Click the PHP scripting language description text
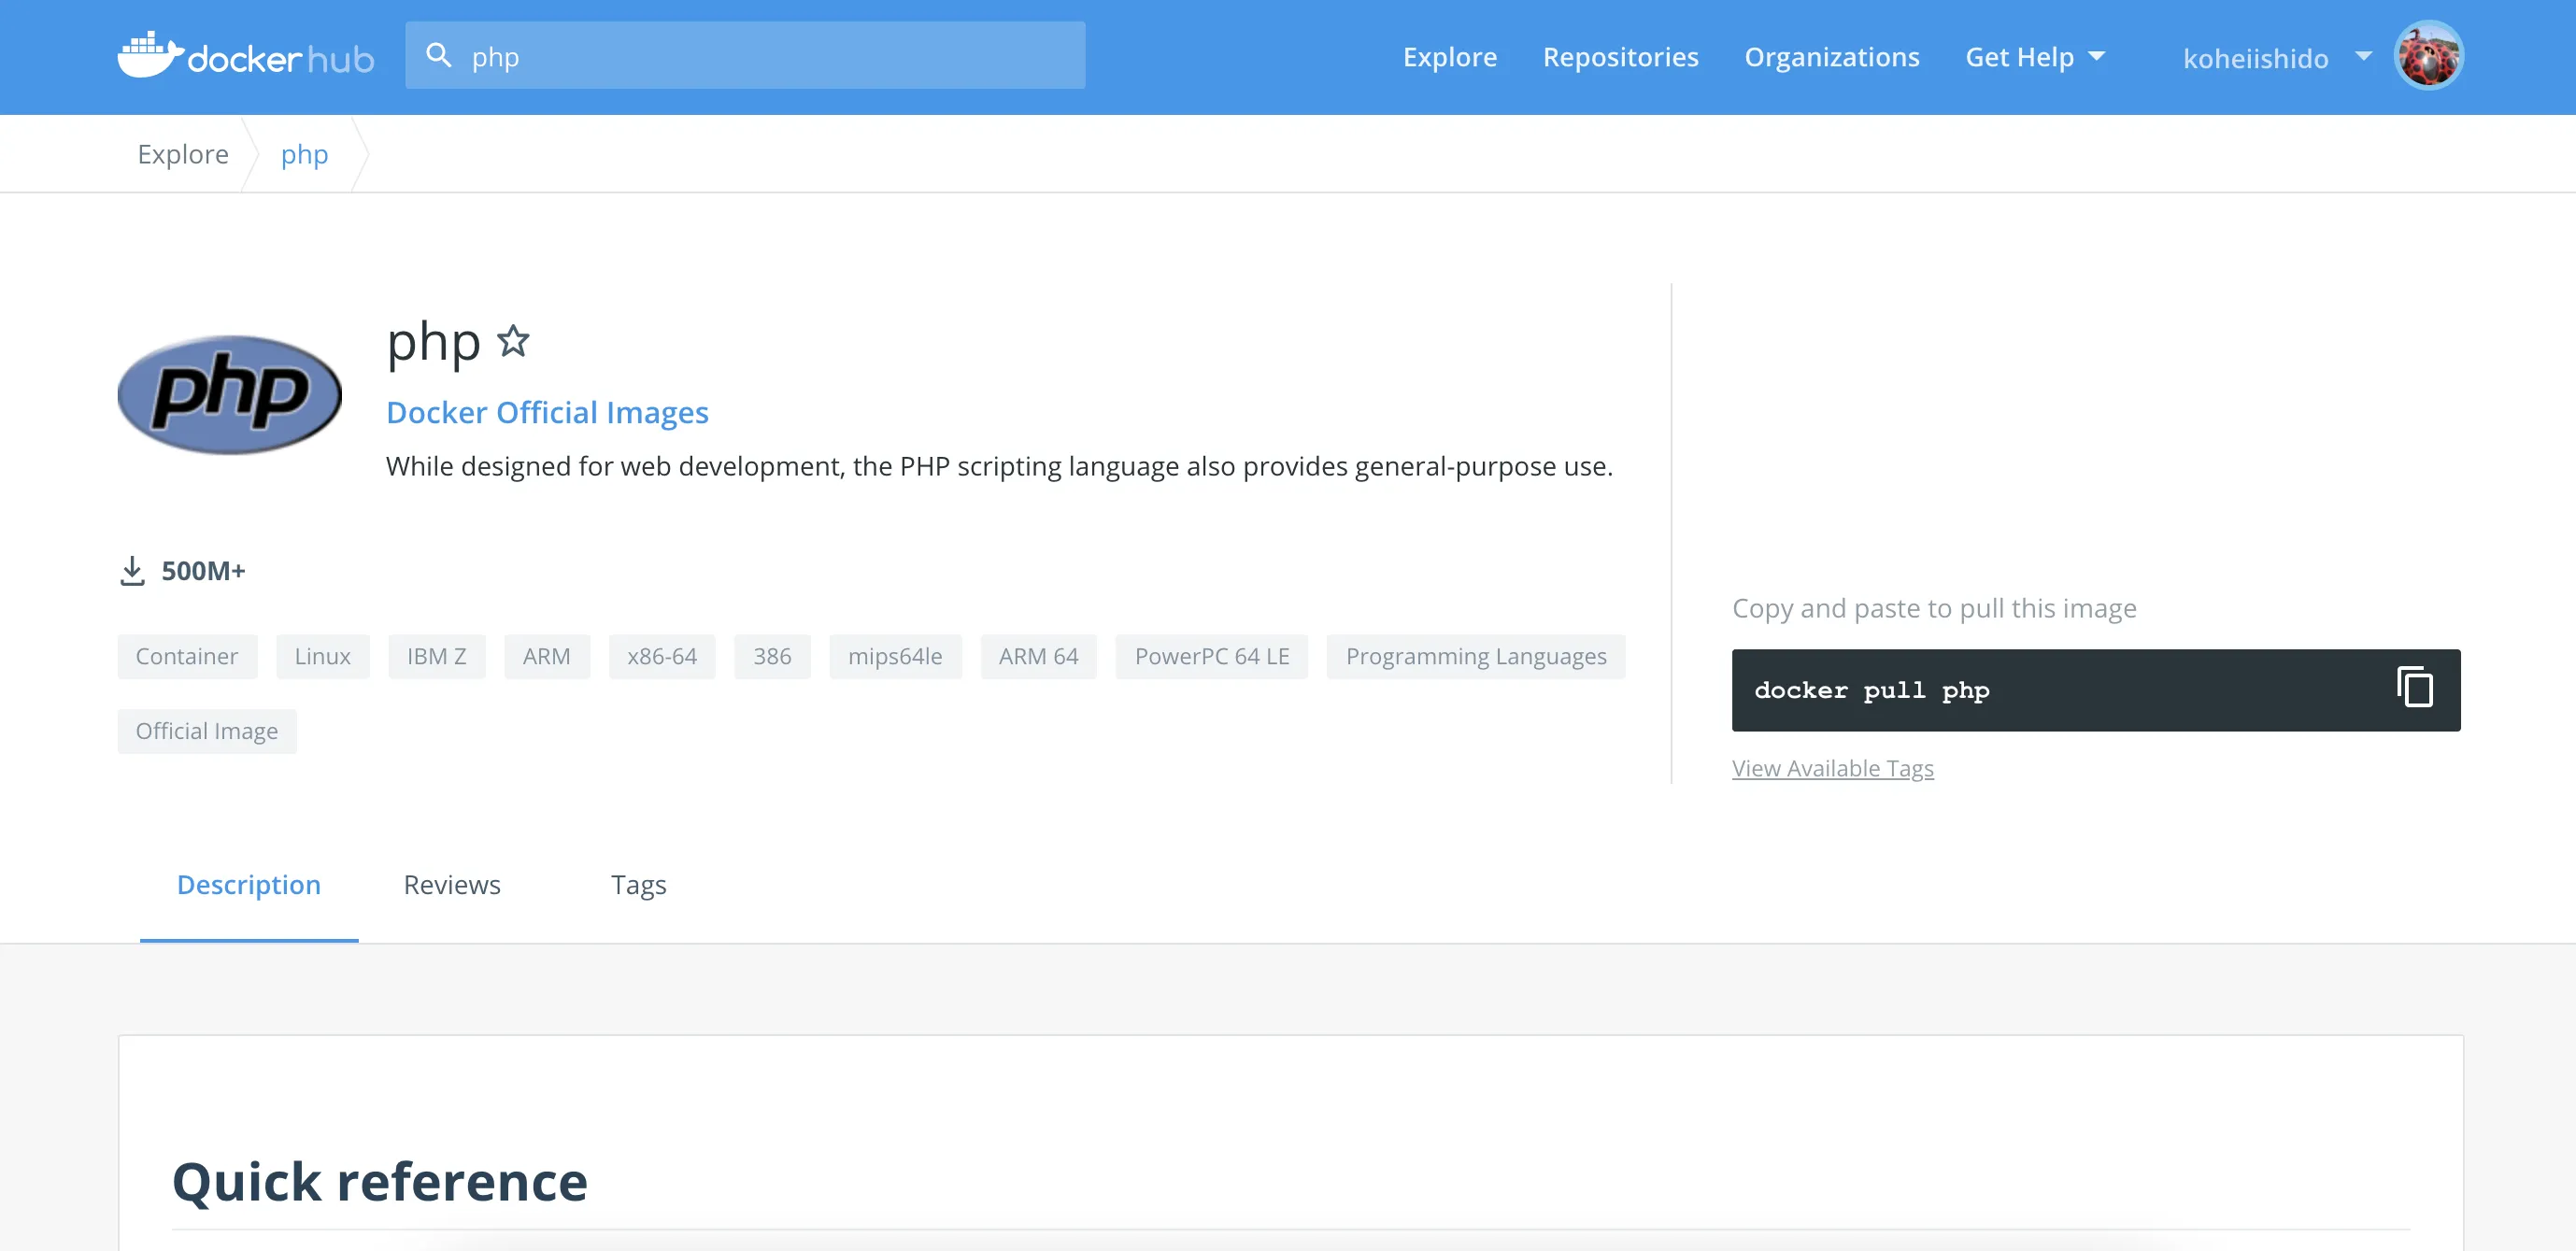Viewport: 2576px width, 1251px height. (x=999, y=466)
